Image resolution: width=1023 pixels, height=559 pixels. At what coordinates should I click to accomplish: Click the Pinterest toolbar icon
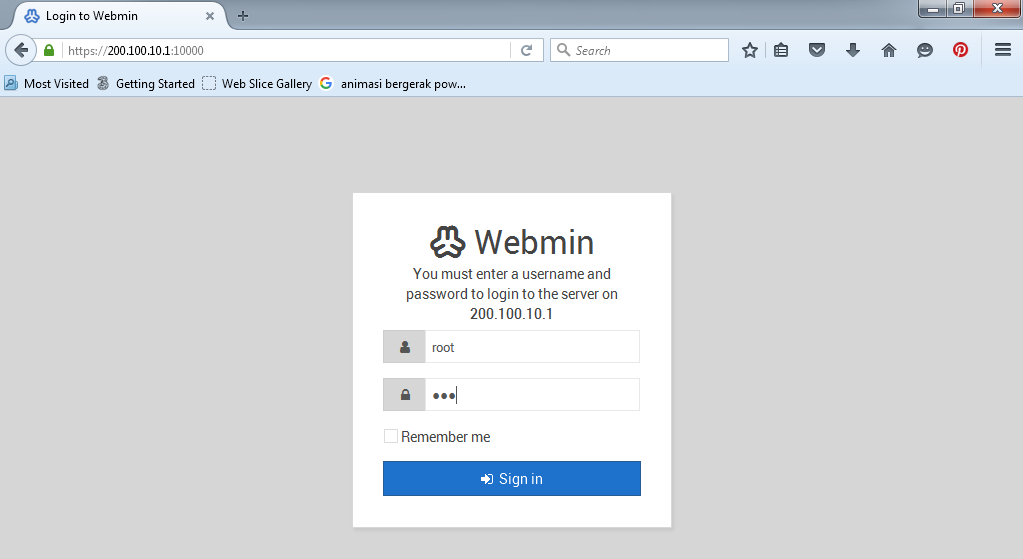960,50
